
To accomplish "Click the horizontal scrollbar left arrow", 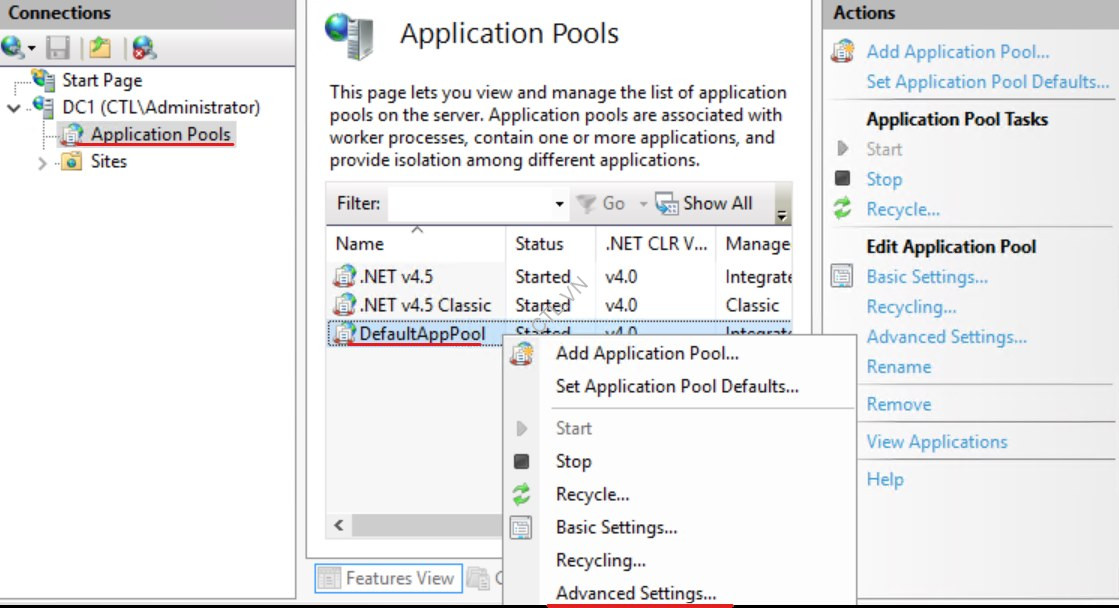I will click(x=339, y=525).
